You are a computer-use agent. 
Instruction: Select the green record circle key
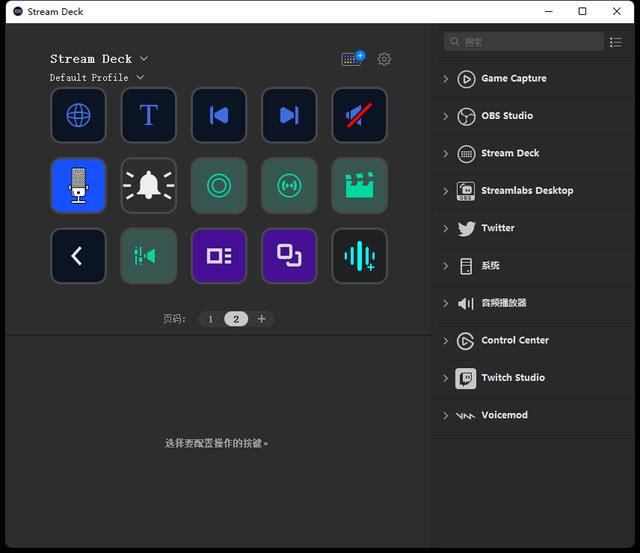[219, 186]
